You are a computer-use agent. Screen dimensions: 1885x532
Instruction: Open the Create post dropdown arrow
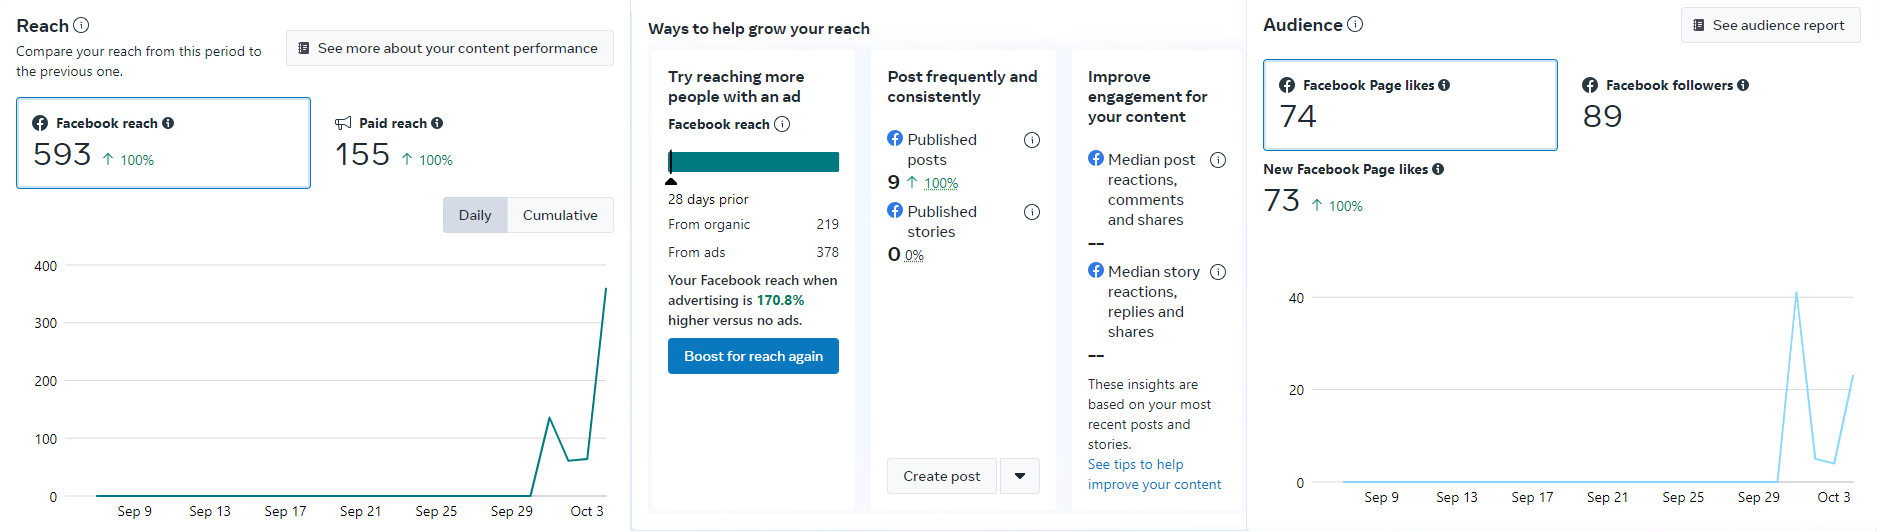pos(1020,476)
